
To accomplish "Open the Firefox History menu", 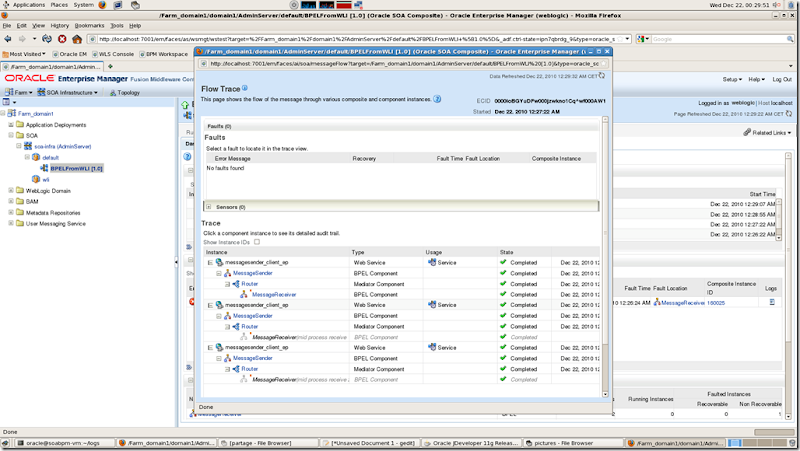I will [x=59, y=25].
